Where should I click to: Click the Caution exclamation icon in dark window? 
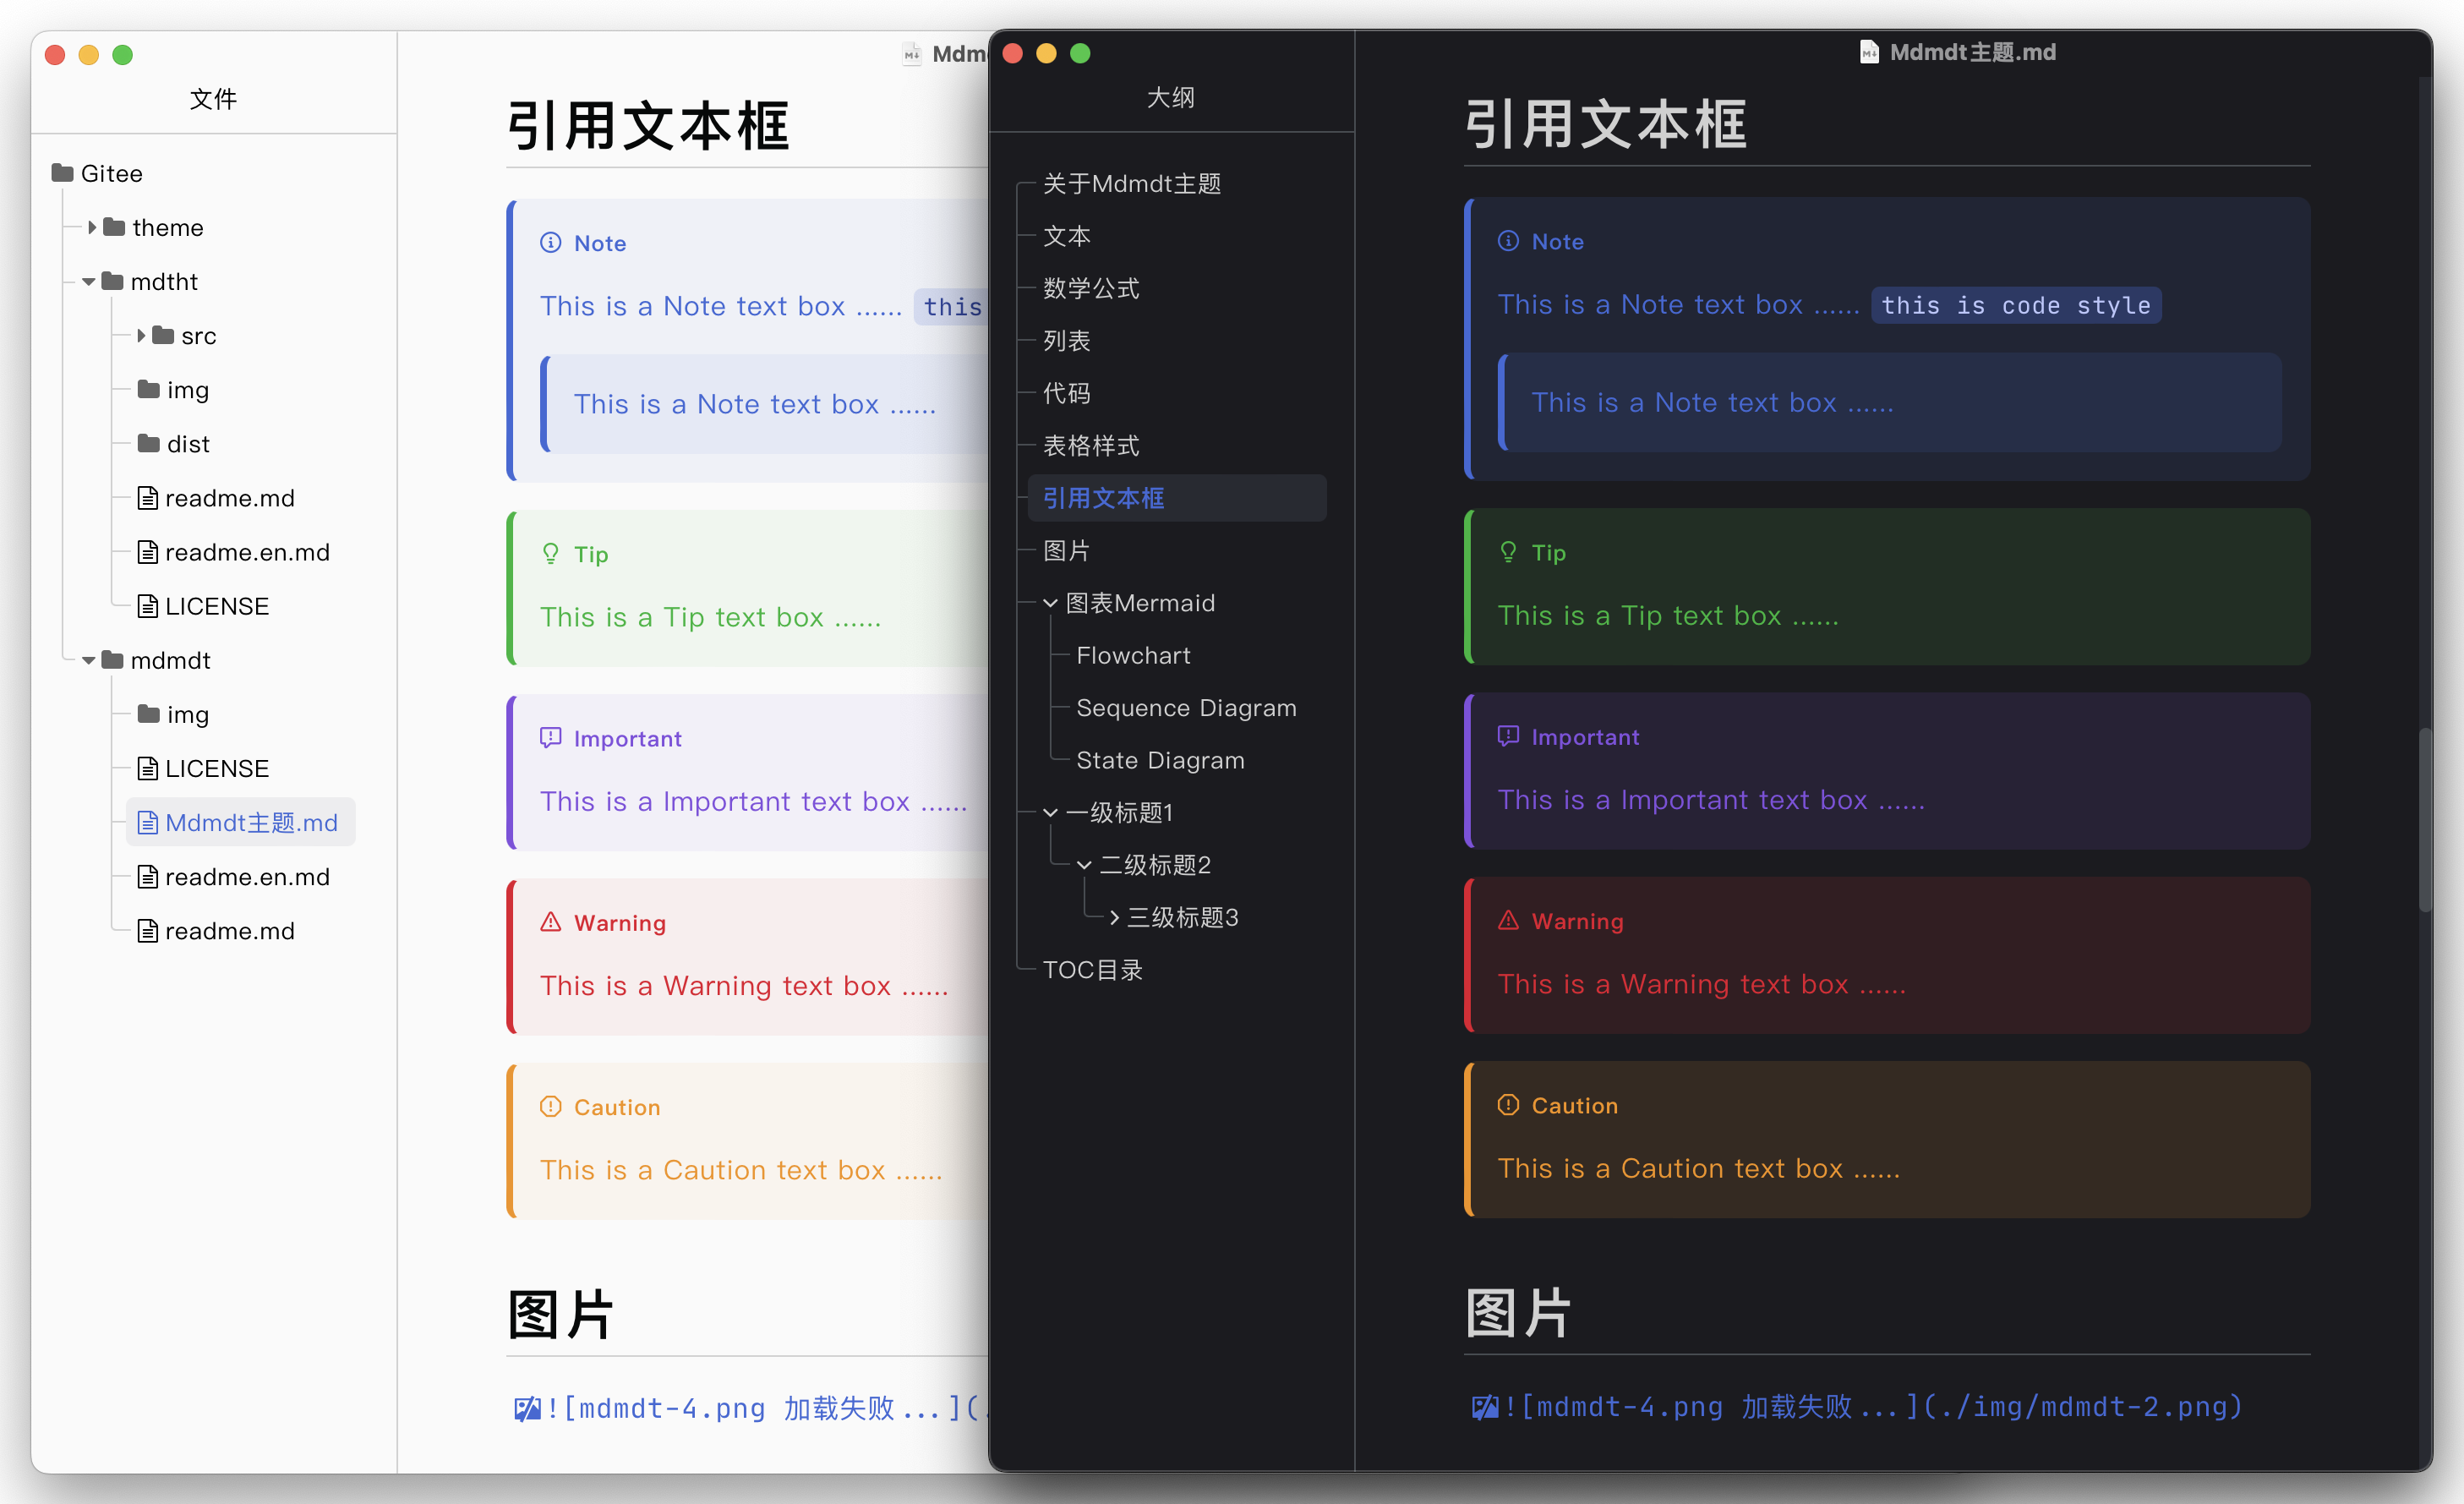1508,1105
